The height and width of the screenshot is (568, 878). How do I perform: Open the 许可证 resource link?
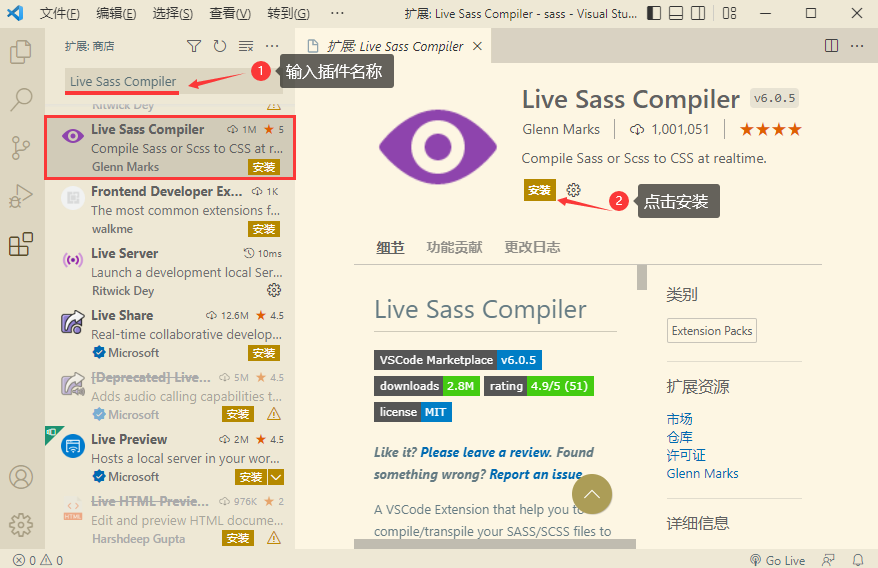[x=686, y=455]
